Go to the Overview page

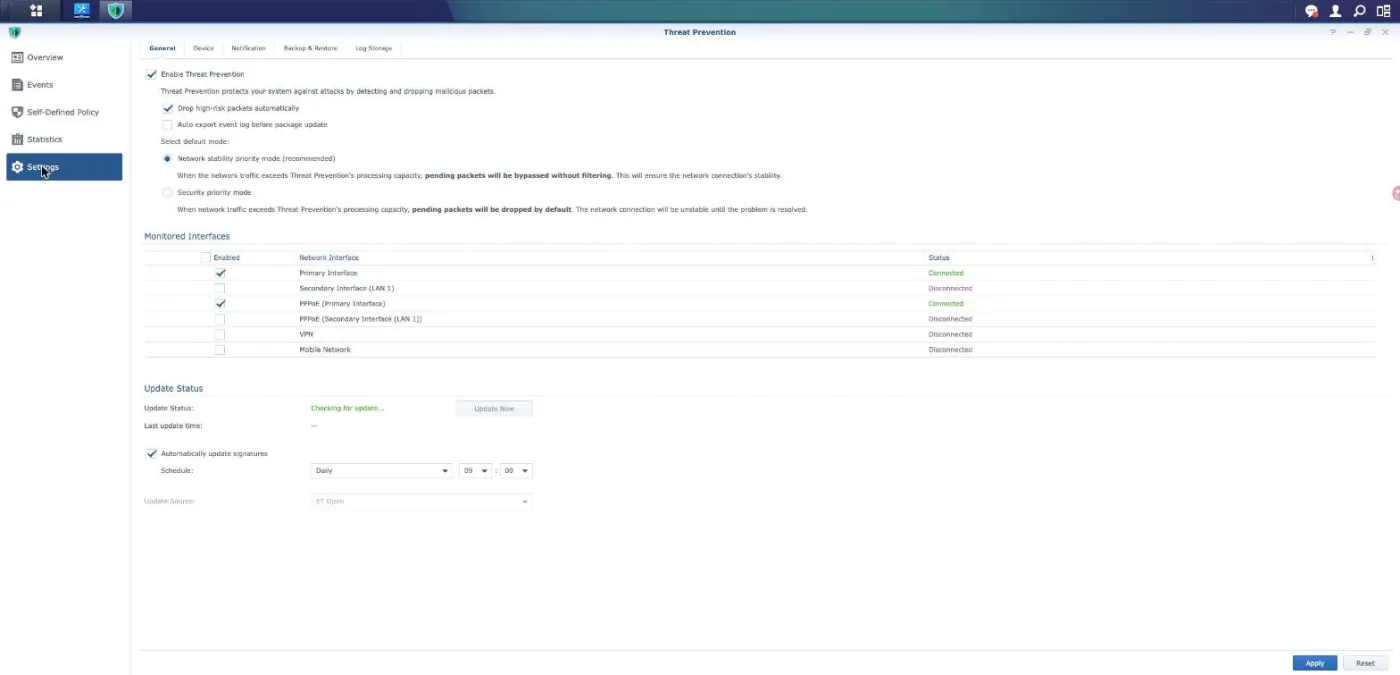tap(64, 58)
